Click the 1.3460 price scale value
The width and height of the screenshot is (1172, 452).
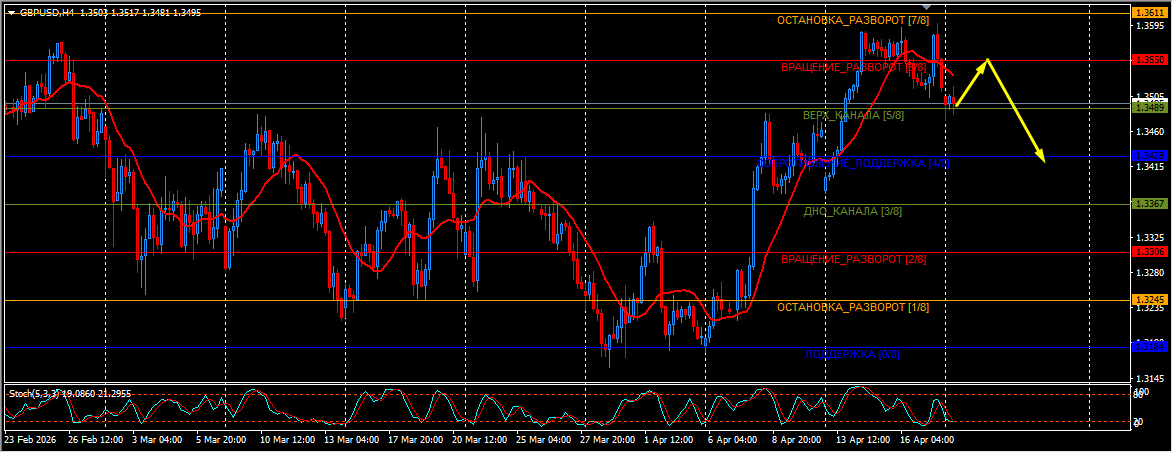click(1148, 132)
